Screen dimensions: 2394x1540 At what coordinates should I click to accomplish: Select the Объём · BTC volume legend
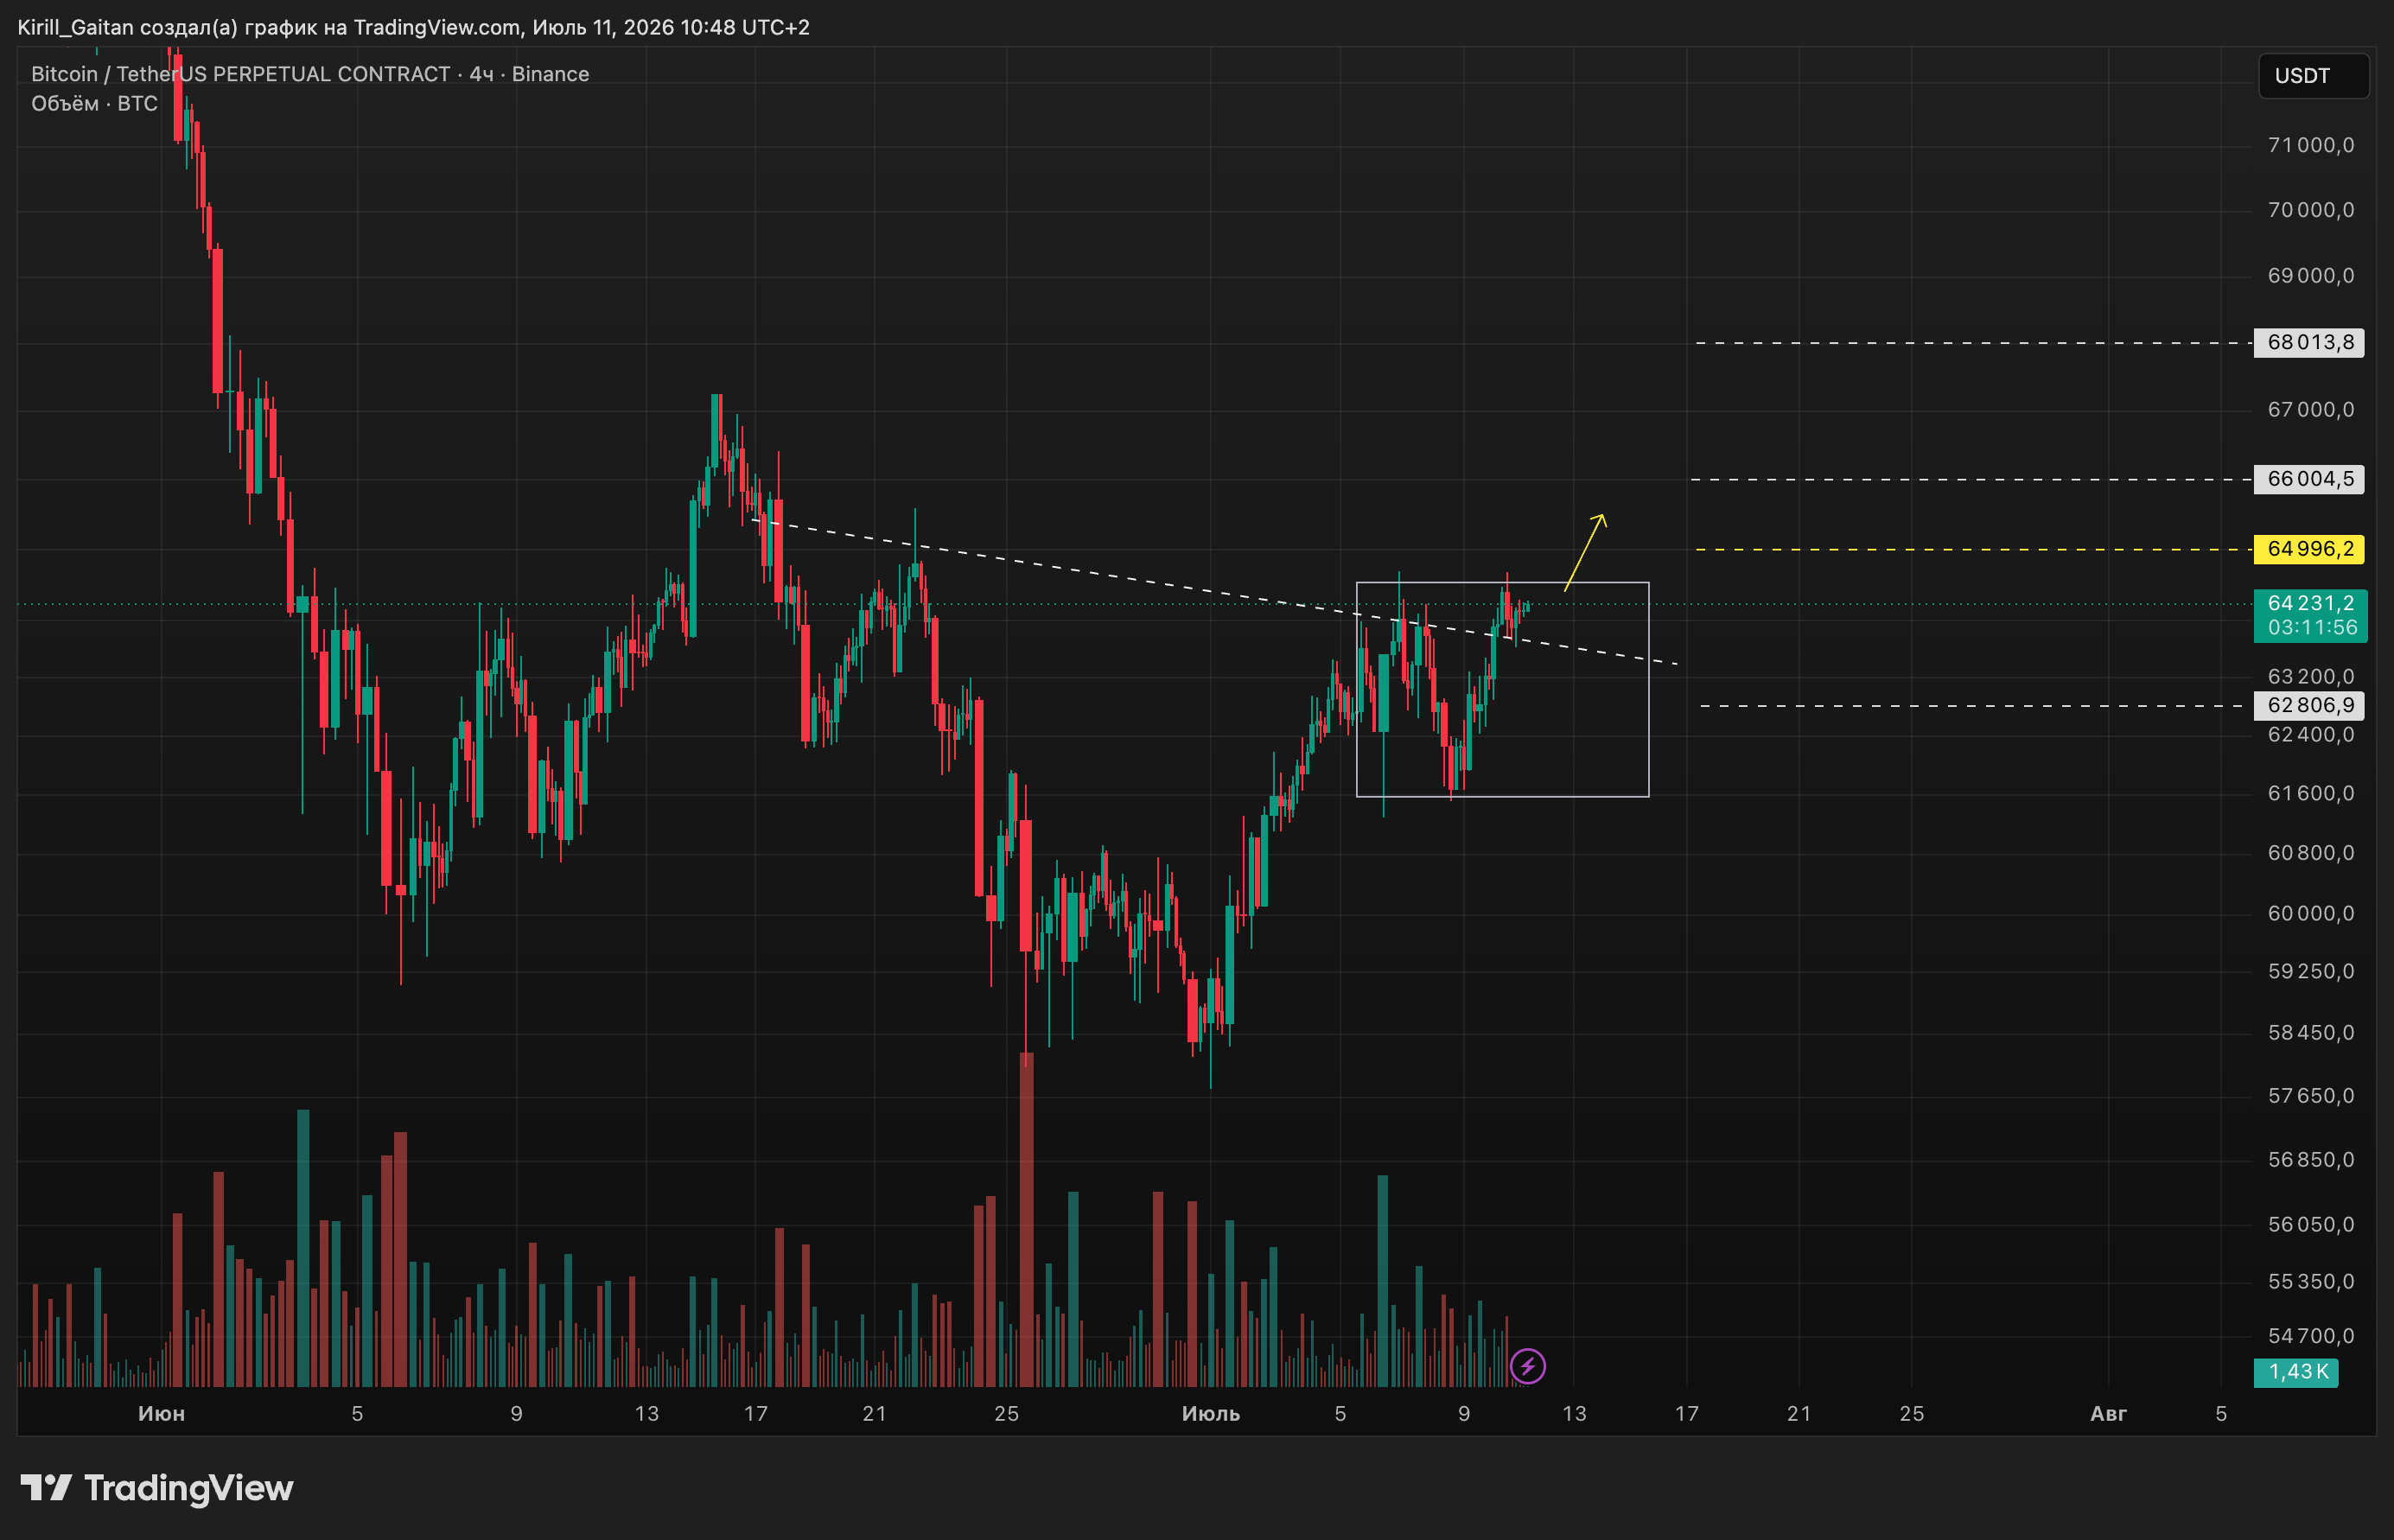coord(95,104)
